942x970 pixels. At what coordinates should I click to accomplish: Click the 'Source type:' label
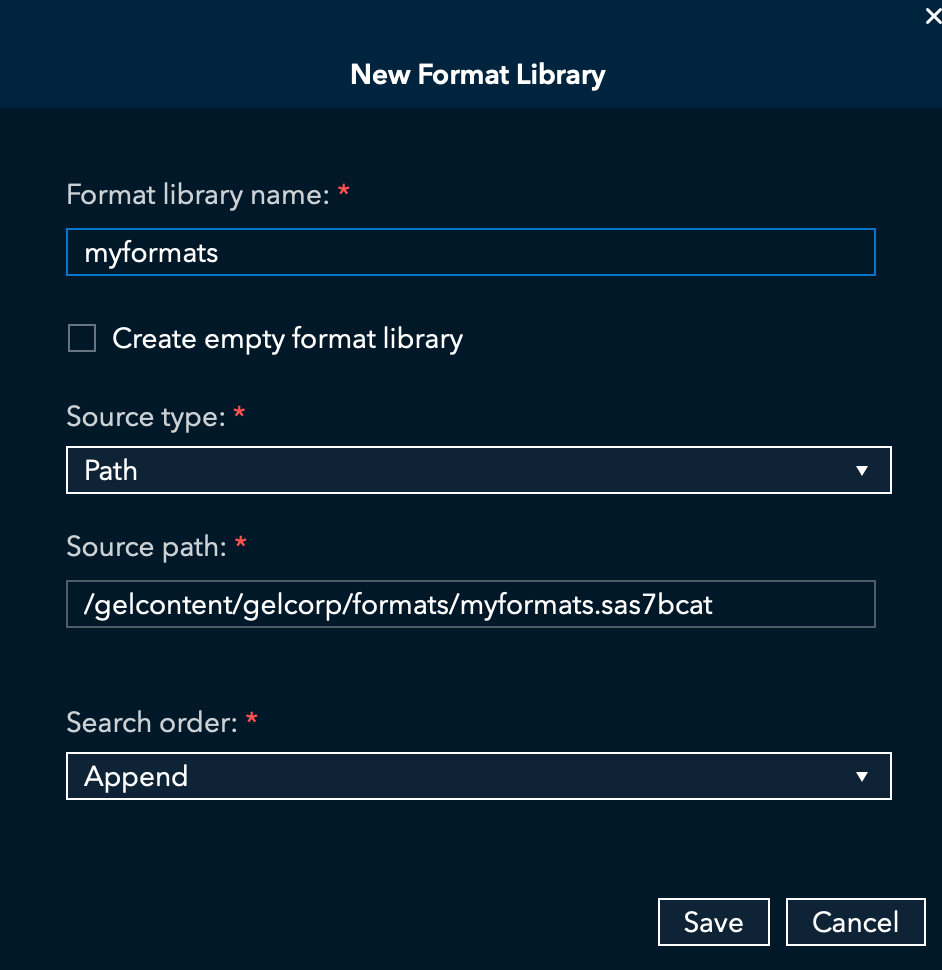(x=146, y=416)
